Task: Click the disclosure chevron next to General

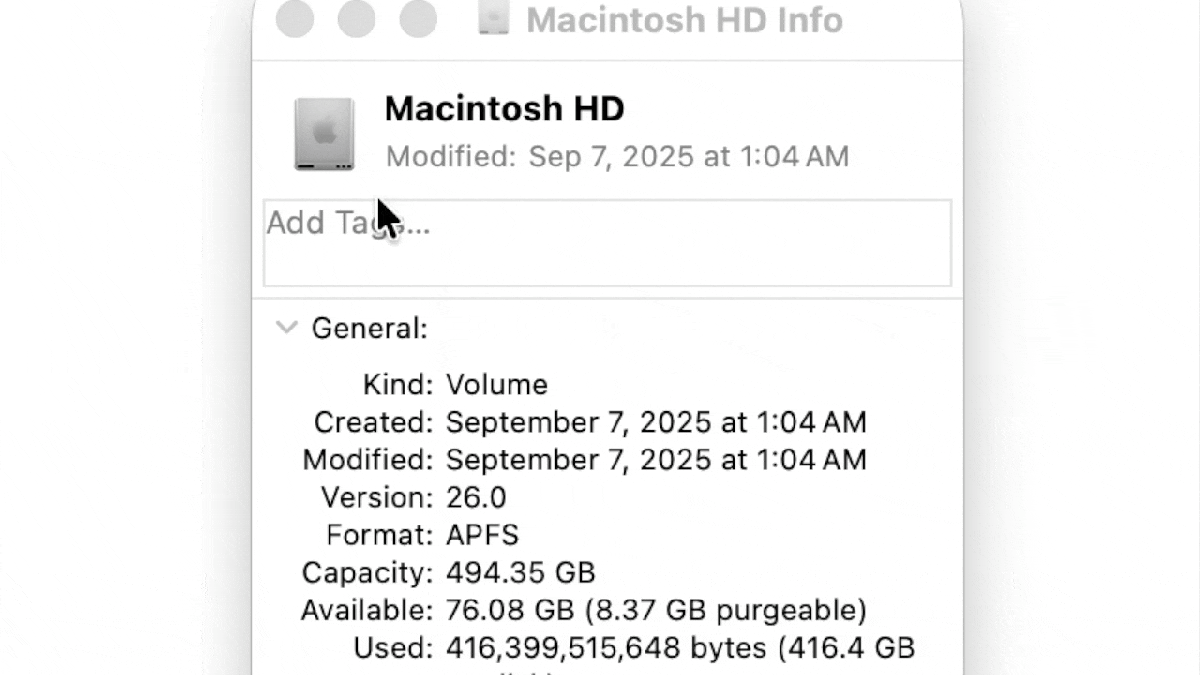Action: (x=287, y=327)
